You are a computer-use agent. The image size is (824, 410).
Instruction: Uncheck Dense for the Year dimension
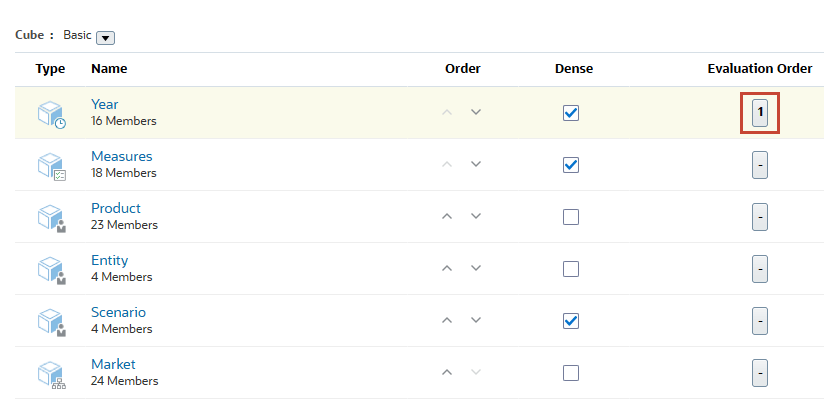[x=571, y=113]
